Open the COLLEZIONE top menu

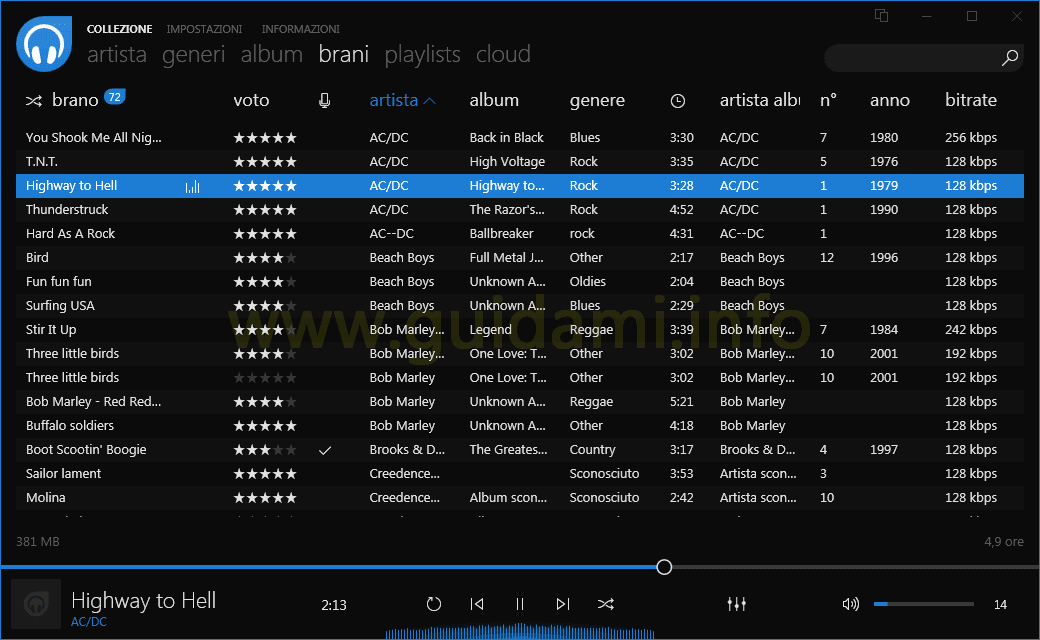(119, 29)
